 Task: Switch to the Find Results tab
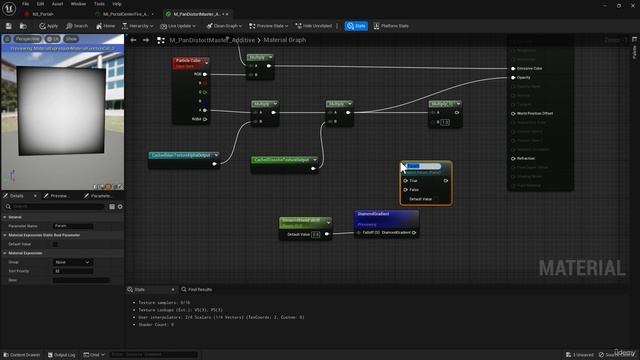[x=197, y=289]
